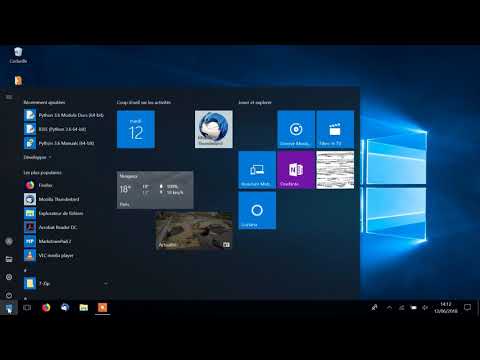480x360 pixels.
Task: Open File Explorer from Start sidebar
Action: point(9,259)
